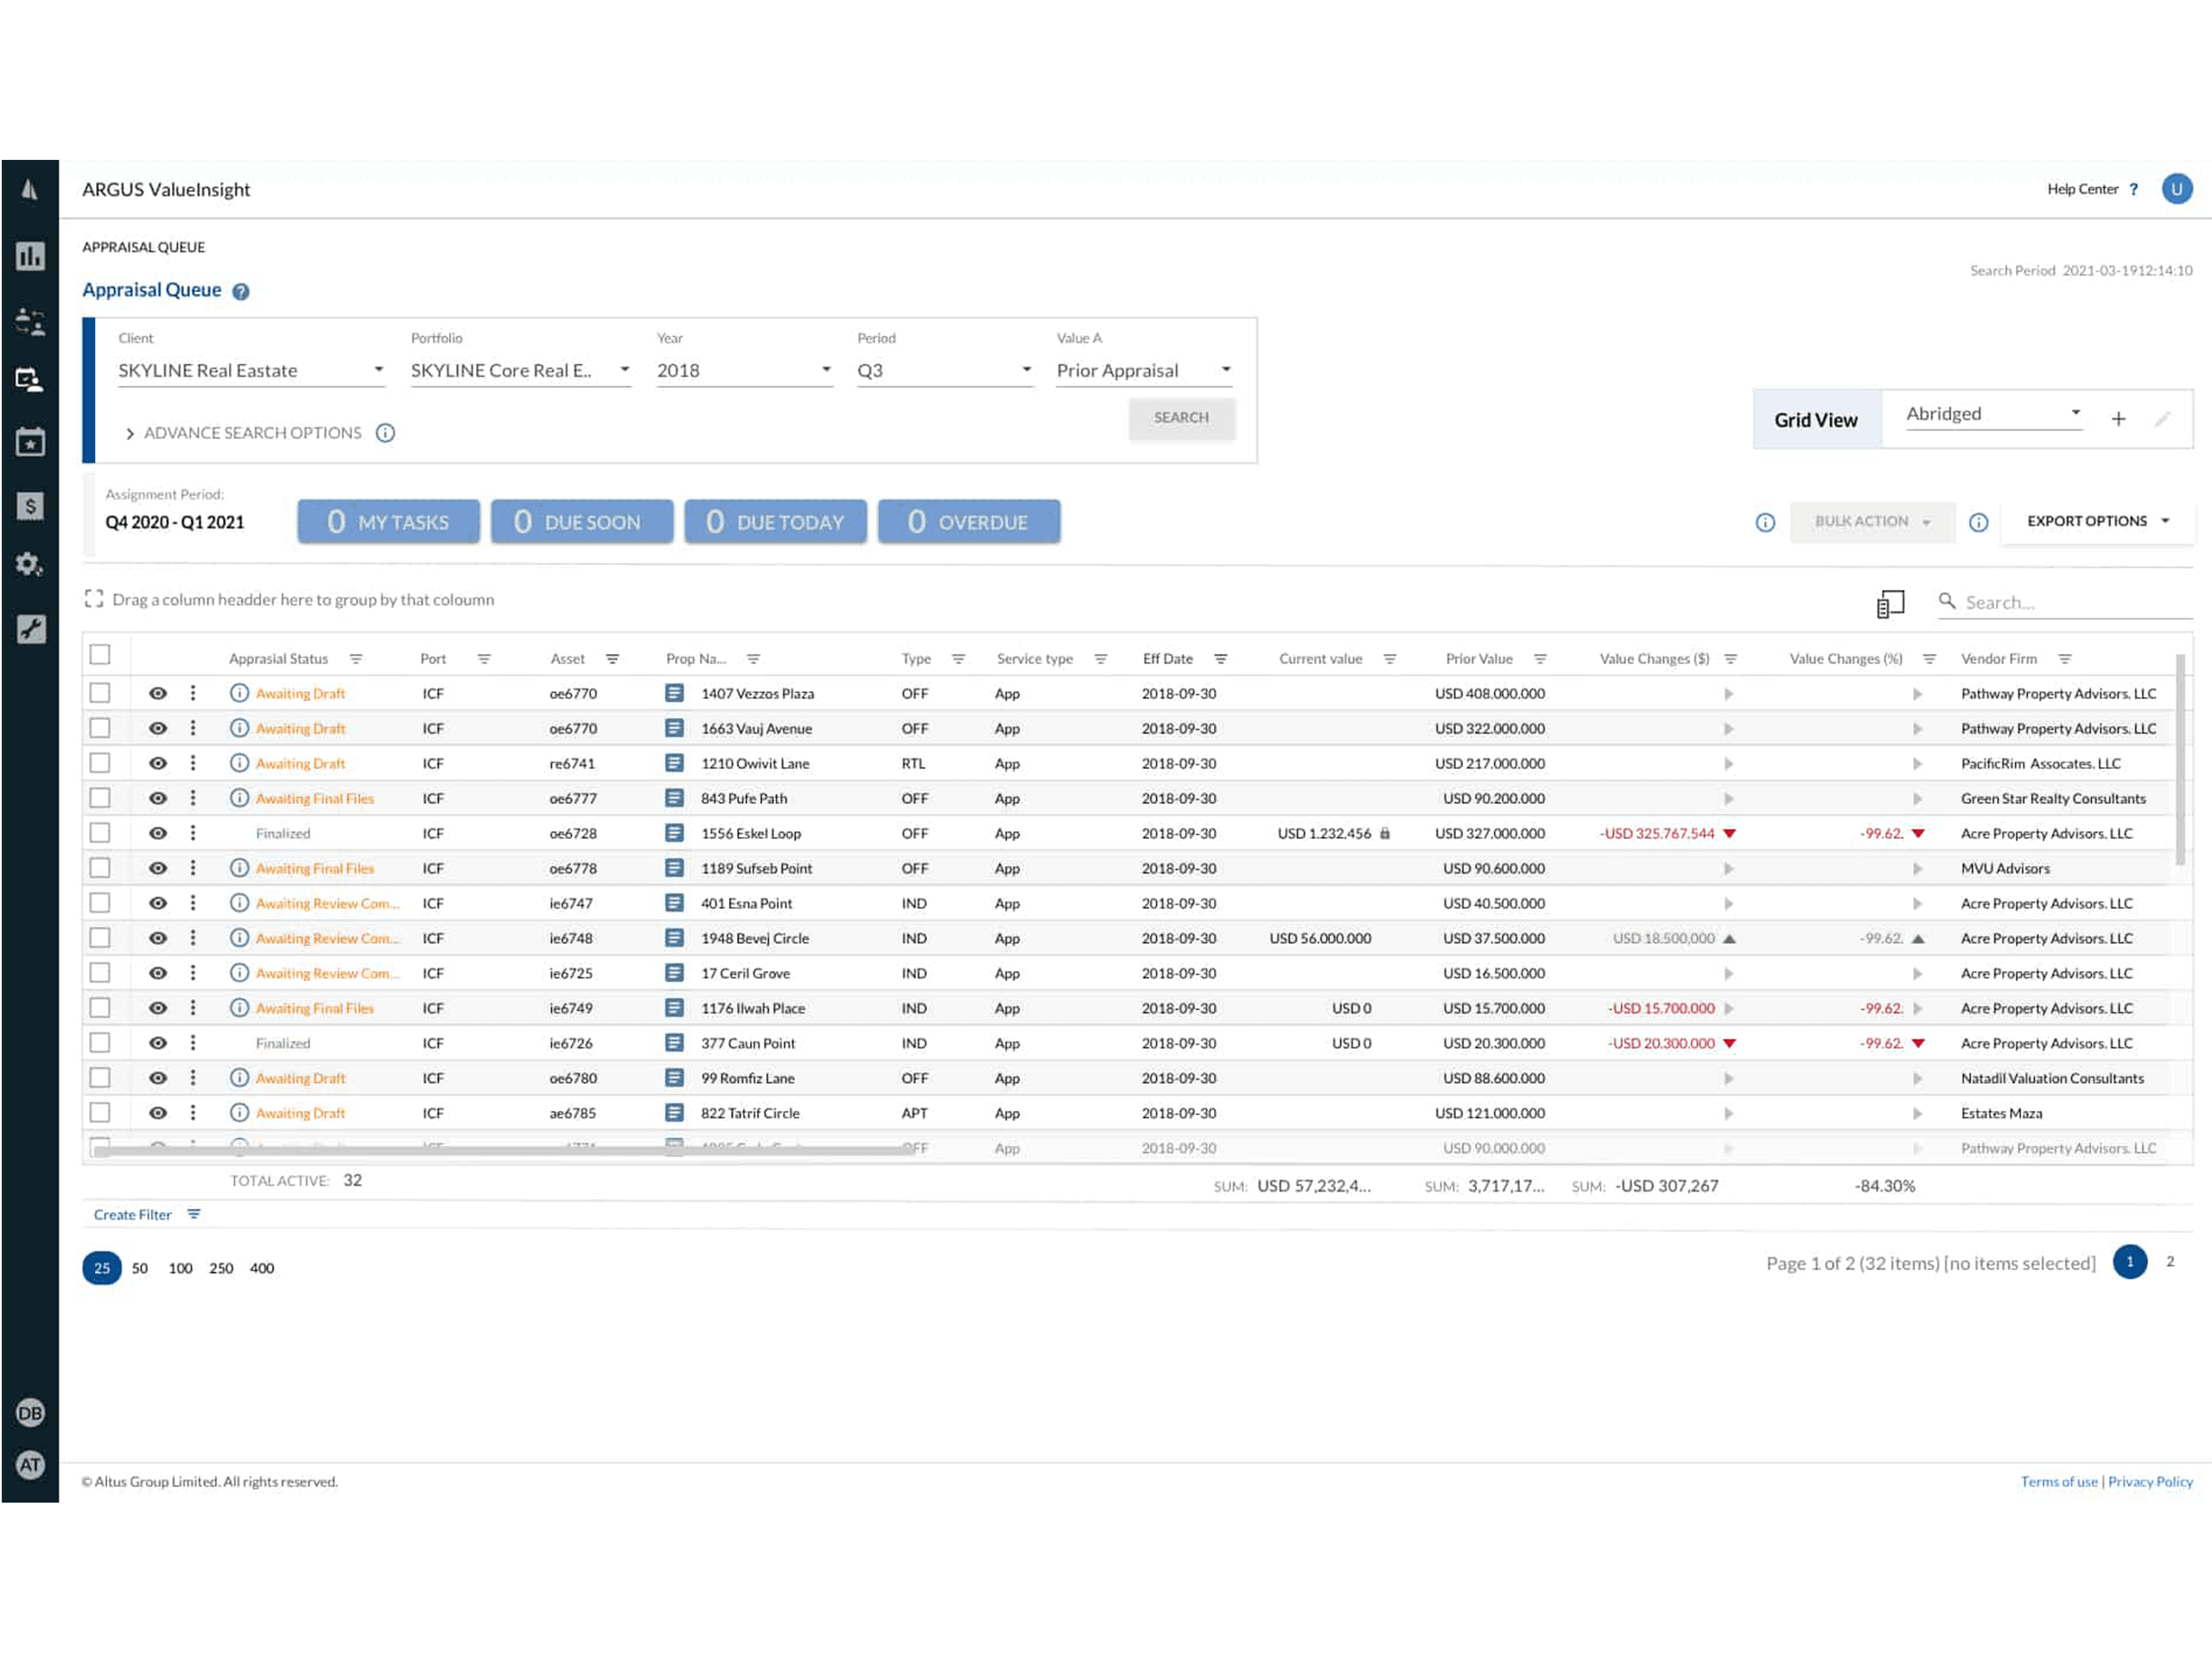Open Privacy Policy link
The image size is (2212, 1659).
(x=2150, y=1482)
